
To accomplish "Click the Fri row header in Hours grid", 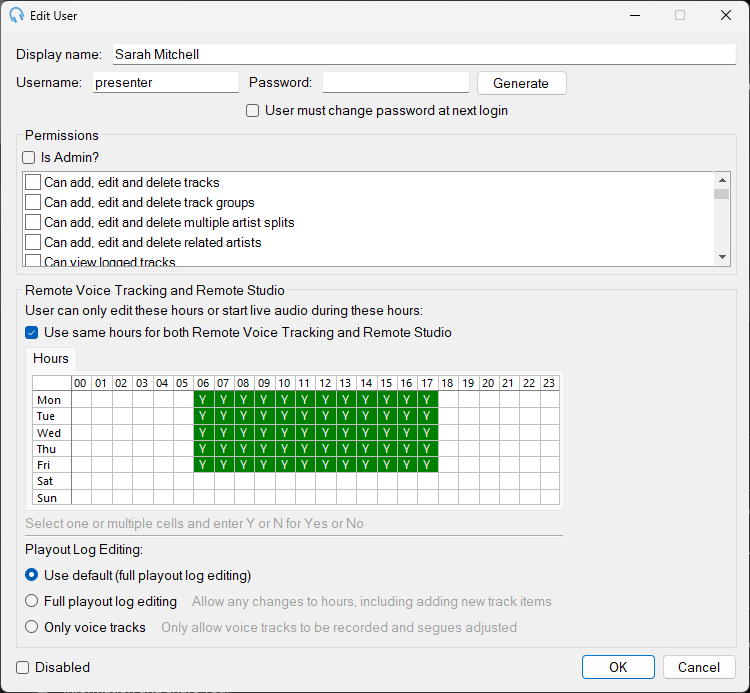I will pyautogui.click(x=52, y=465).
